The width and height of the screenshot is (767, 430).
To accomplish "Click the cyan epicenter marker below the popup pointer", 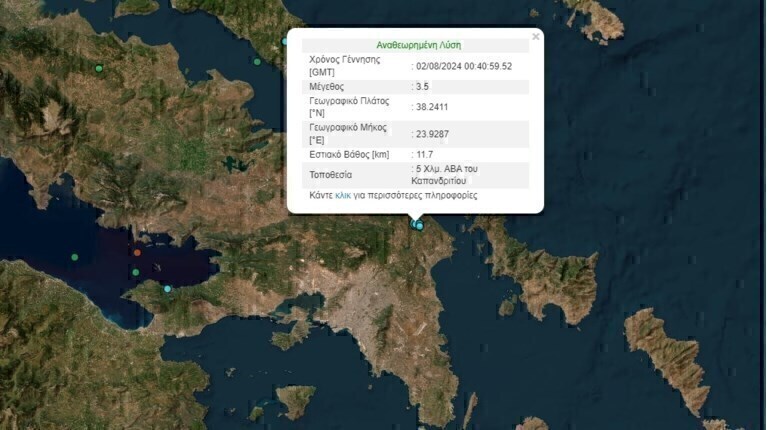I will pos(420,226).
